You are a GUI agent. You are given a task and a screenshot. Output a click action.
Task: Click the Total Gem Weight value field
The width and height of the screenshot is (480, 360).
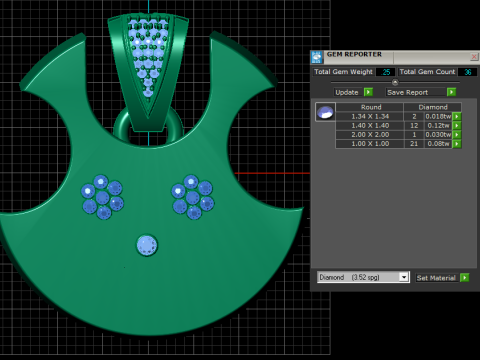(x=385, y=72)
